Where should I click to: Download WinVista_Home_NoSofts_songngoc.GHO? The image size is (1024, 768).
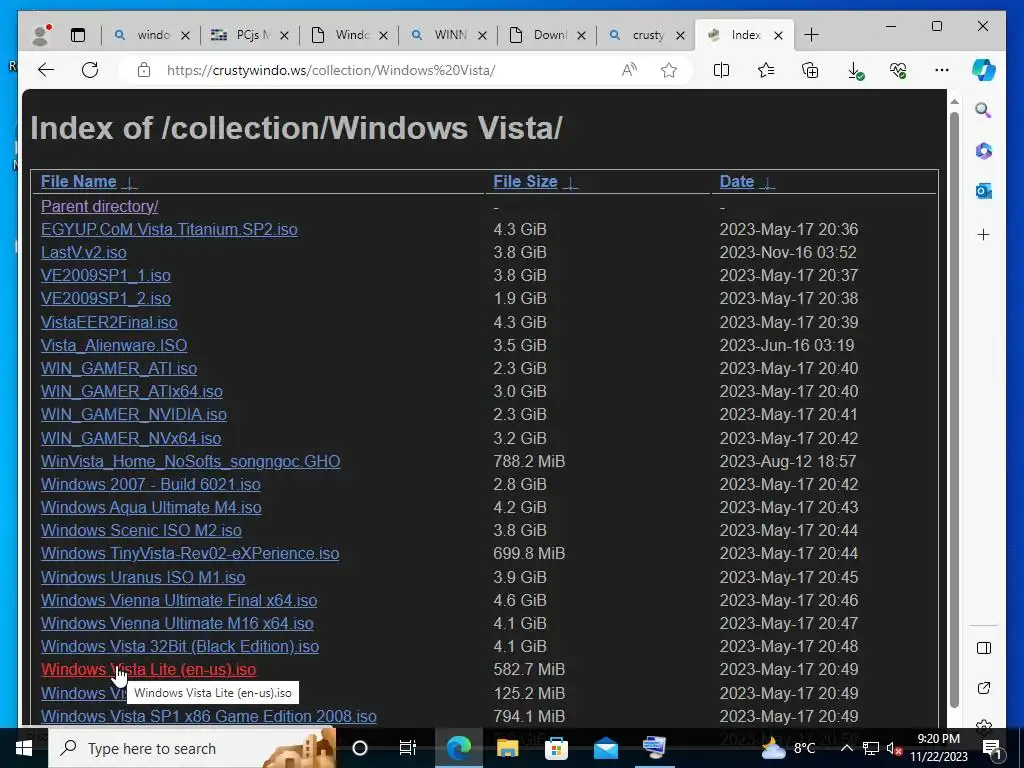[191, 461]
